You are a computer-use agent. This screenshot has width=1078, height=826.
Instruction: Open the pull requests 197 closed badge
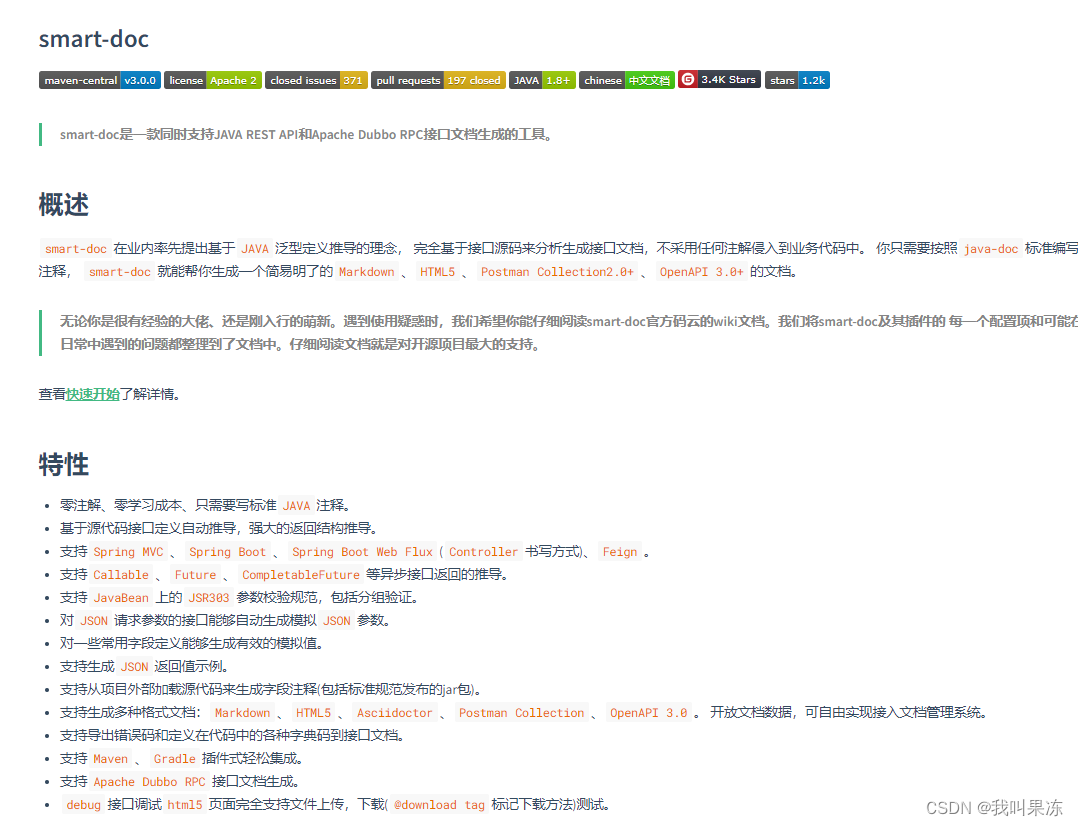click(x=438, y=80)
